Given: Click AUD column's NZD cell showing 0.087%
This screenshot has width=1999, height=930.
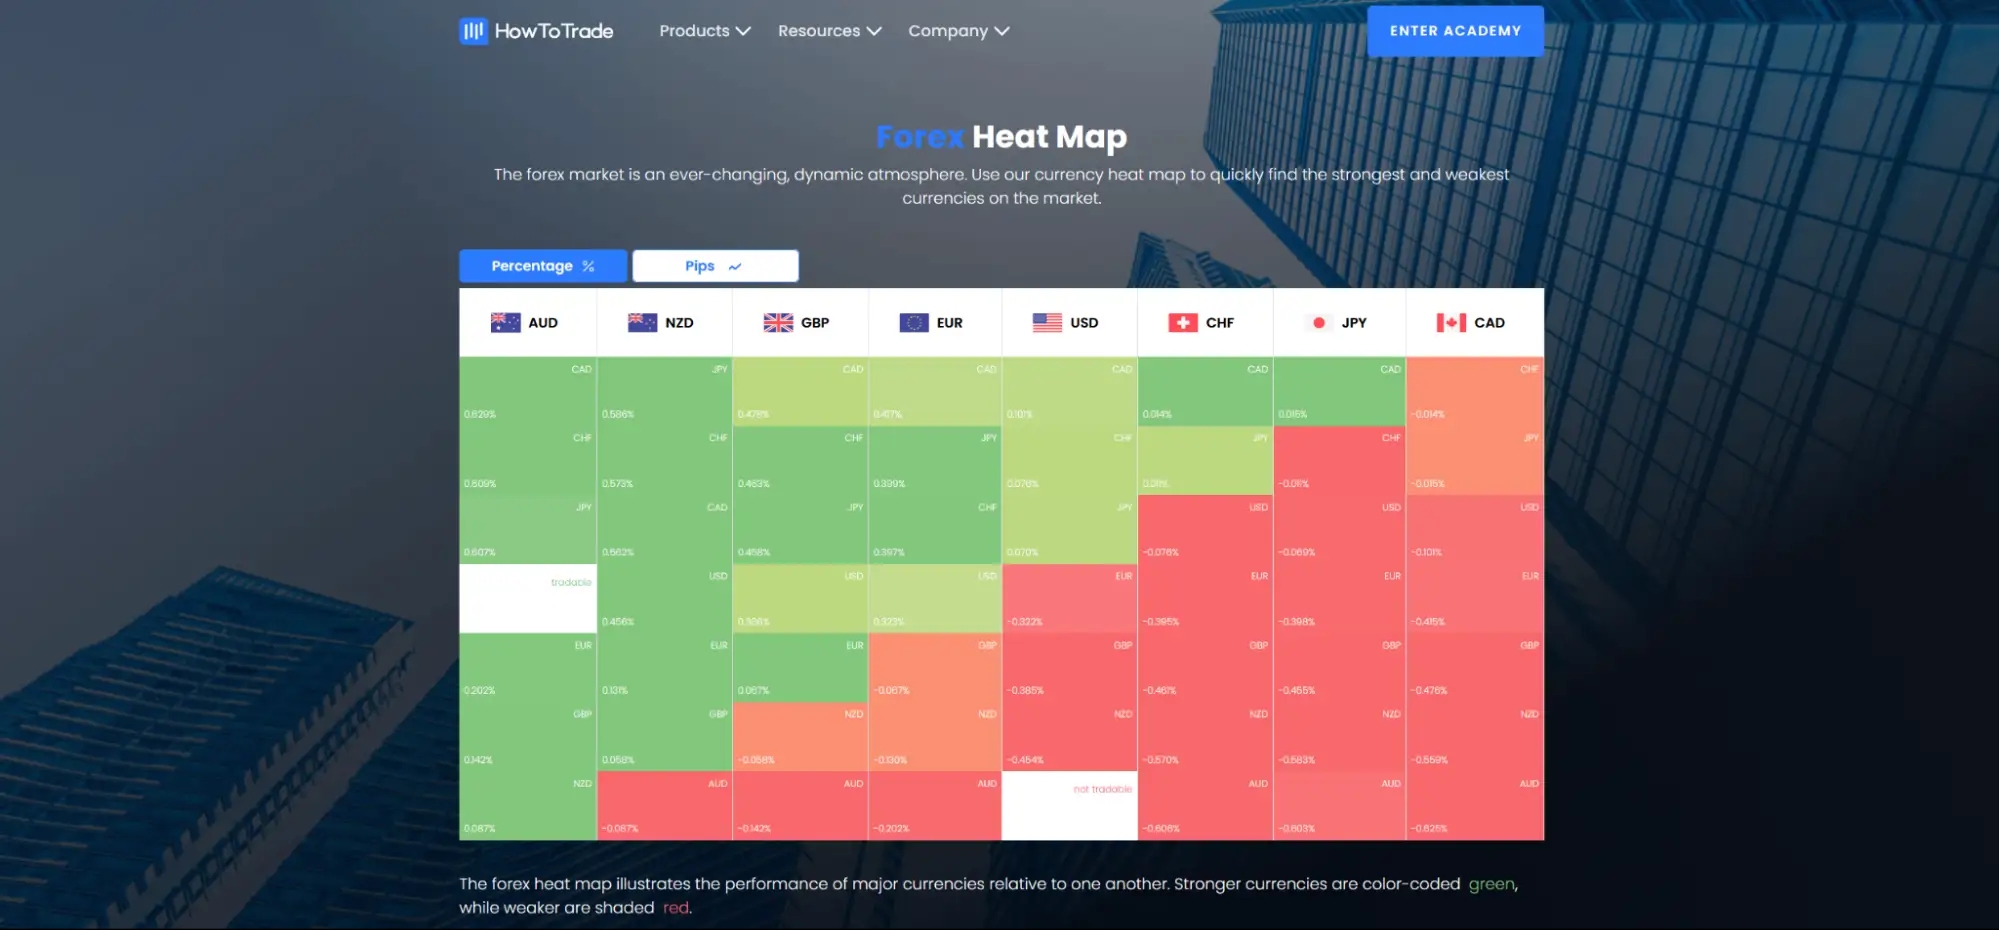Looking at the screenshot, I should click(x=528, y=805).
